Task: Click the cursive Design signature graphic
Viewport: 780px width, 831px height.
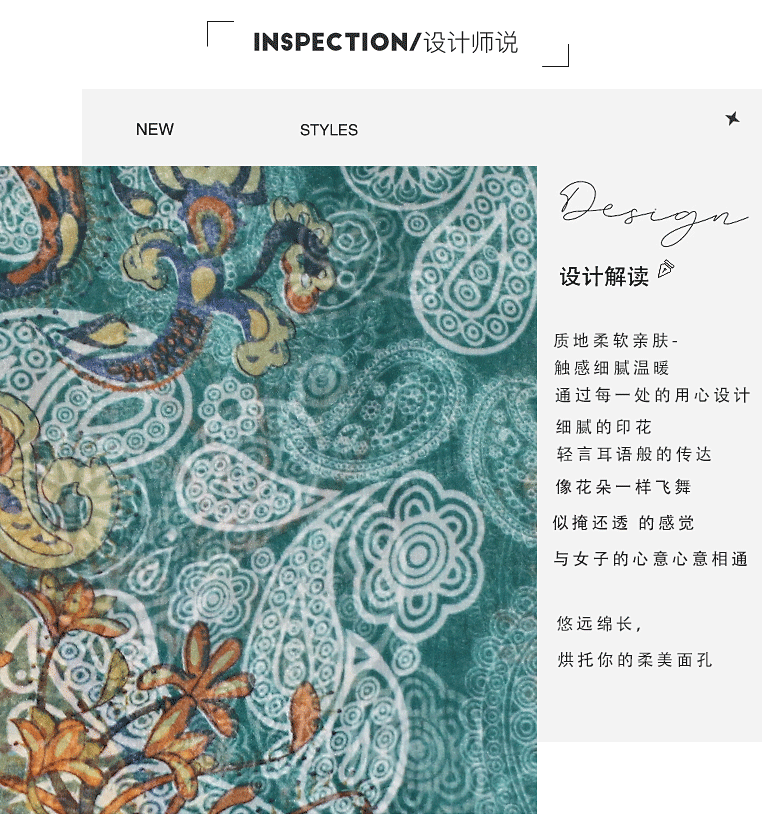Action: pyautogui.click(x=653, y=214)
